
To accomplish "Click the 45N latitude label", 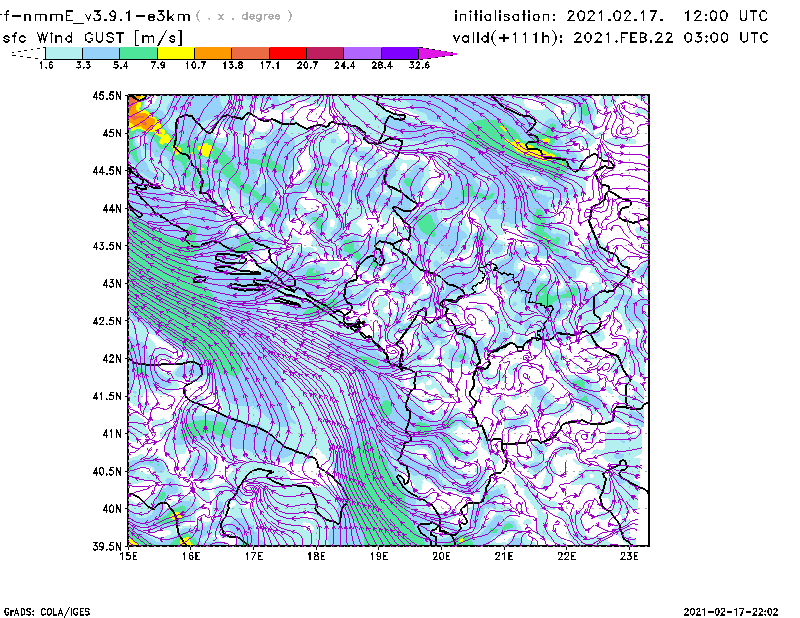I will [112, 133].
